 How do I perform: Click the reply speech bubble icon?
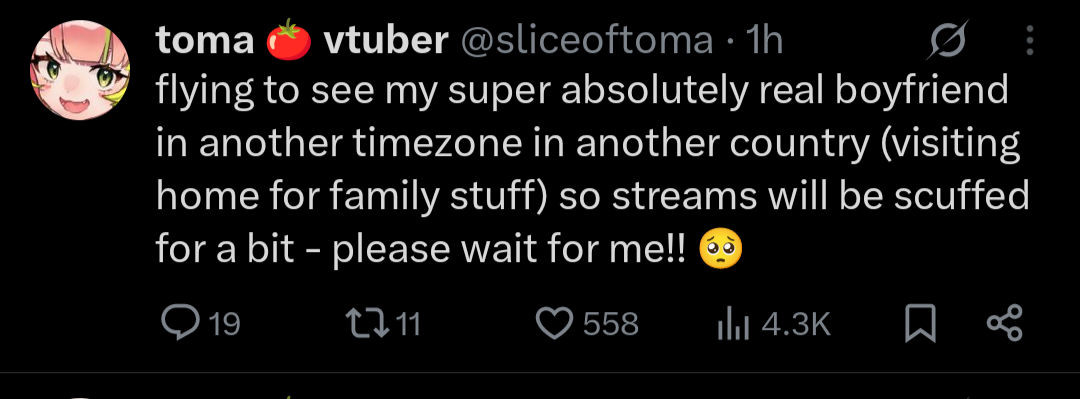point(181,323)
